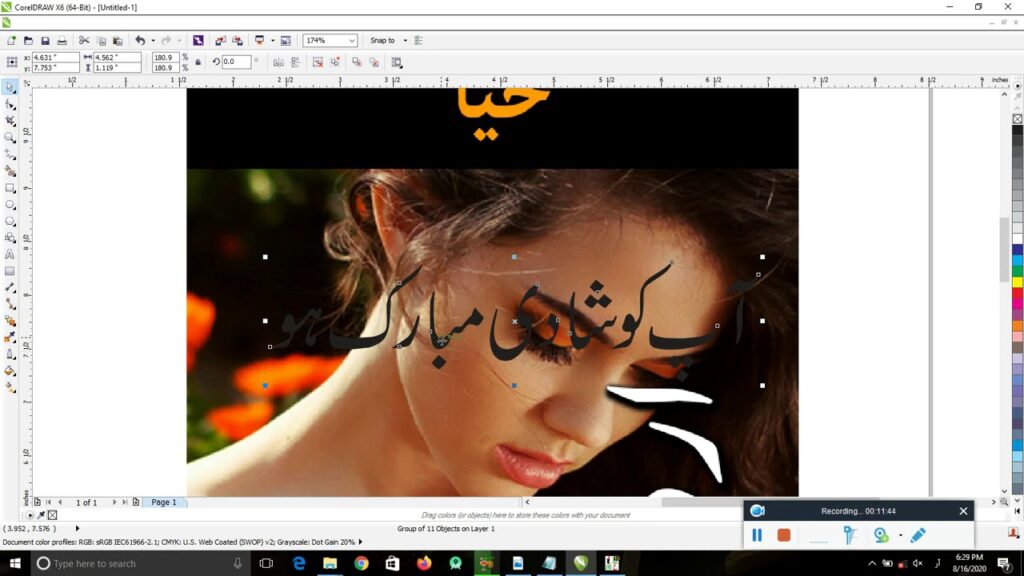This screenshot has width=1024, height=576.
Task: Select the Blend effects tool
Action: click(x=10, y=321)
